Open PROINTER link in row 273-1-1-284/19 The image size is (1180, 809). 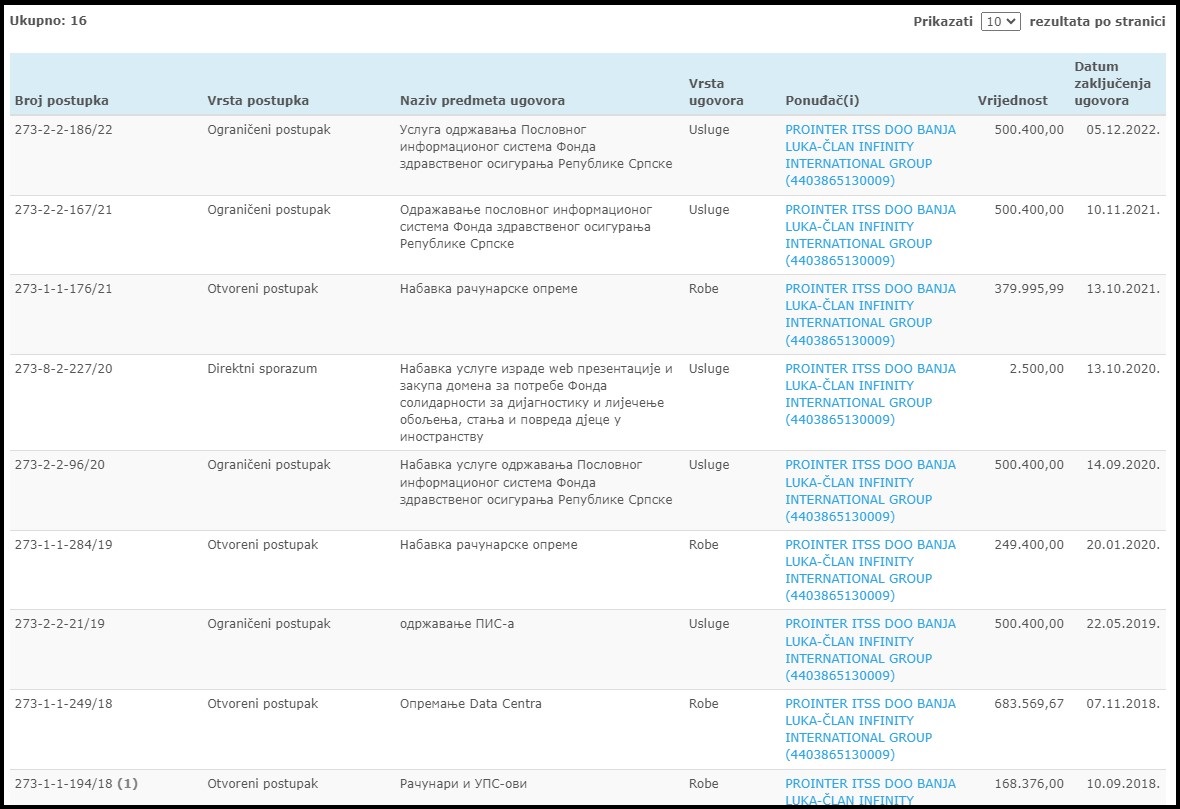[x=871, y=570]
